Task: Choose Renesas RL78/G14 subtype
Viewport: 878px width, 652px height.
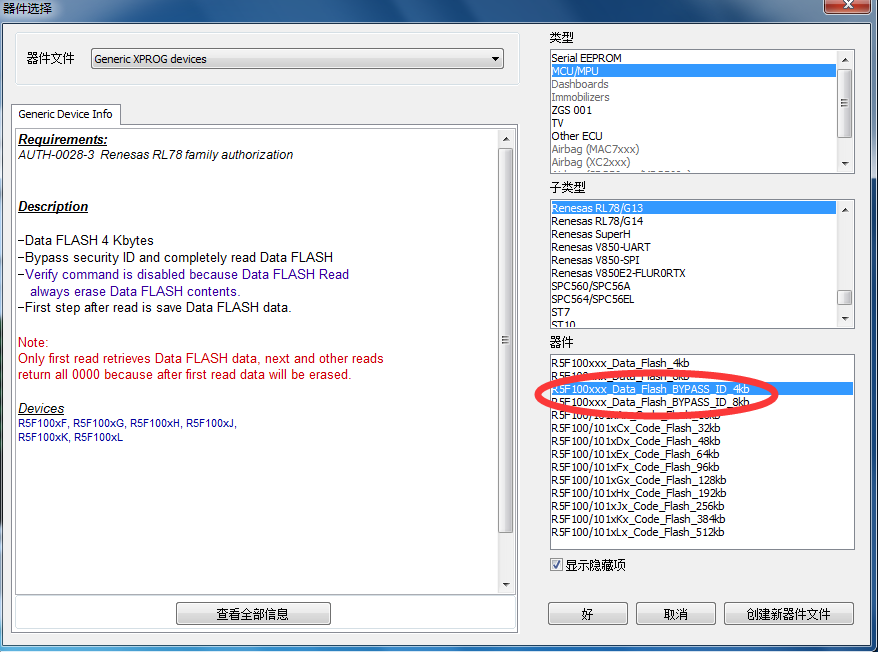Action: pyautogui.click(x=597, y=221)
